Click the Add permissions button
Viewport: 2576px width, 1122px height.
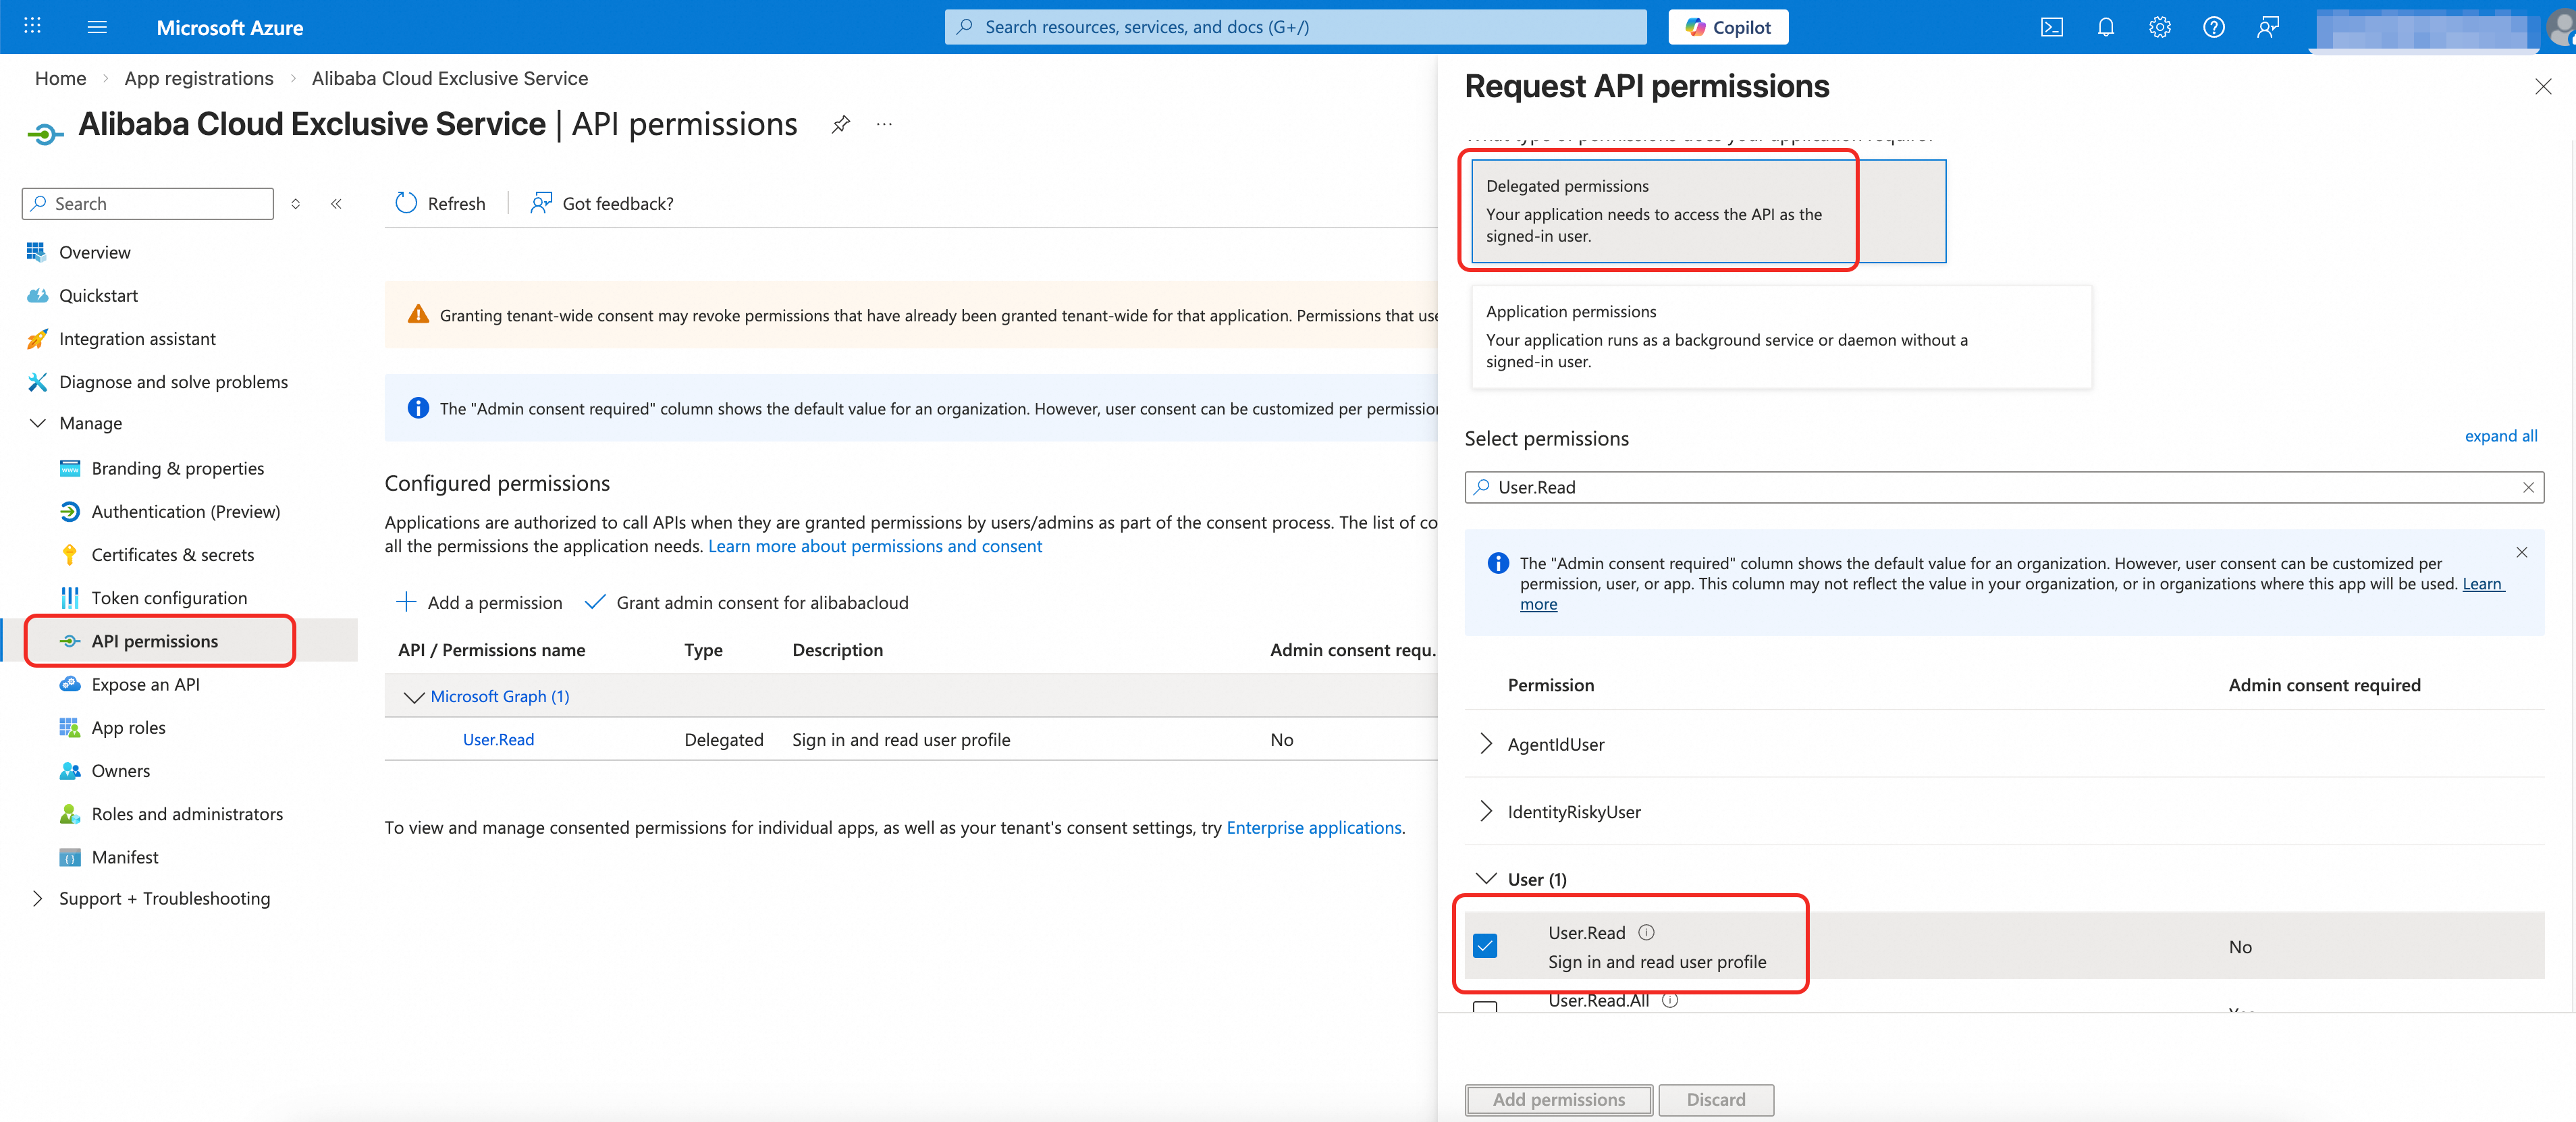tap(1558, 1099)
